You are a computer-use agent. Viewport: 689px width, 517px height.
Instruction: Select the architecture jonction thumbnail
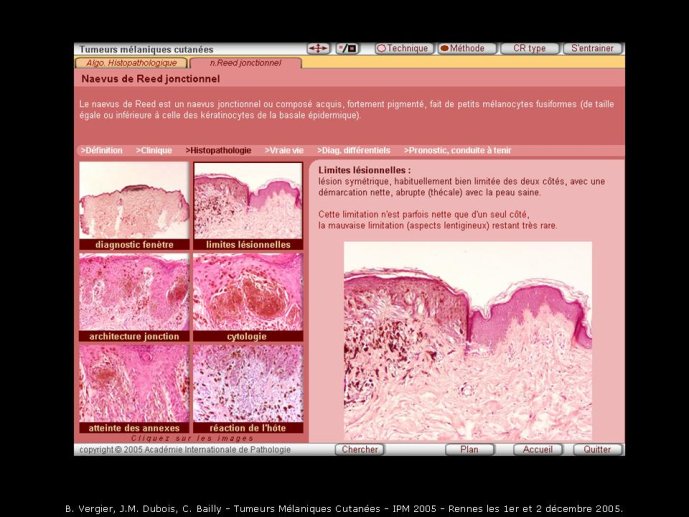(134, 297)
